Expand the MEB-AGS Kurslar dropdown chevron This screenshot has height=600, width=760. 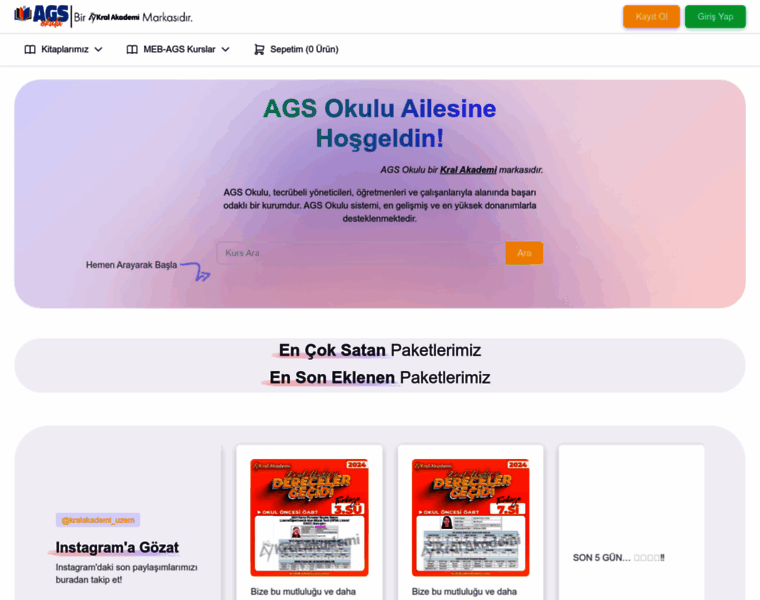pos(225,49)
